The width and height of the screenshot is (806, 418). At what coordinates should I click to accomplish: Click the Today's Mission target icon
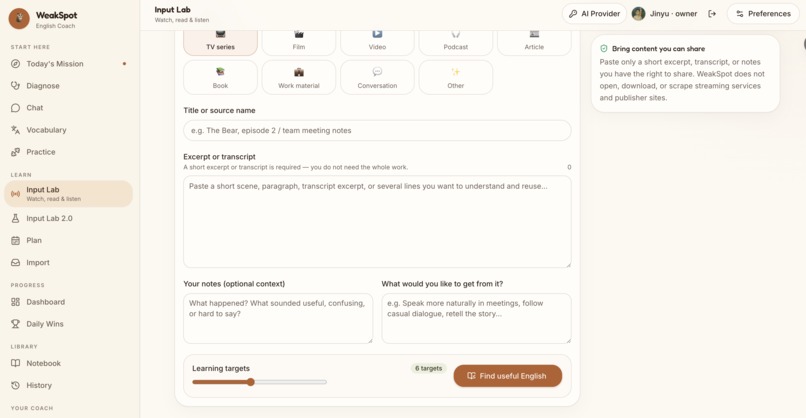click(x=15, y=64)
